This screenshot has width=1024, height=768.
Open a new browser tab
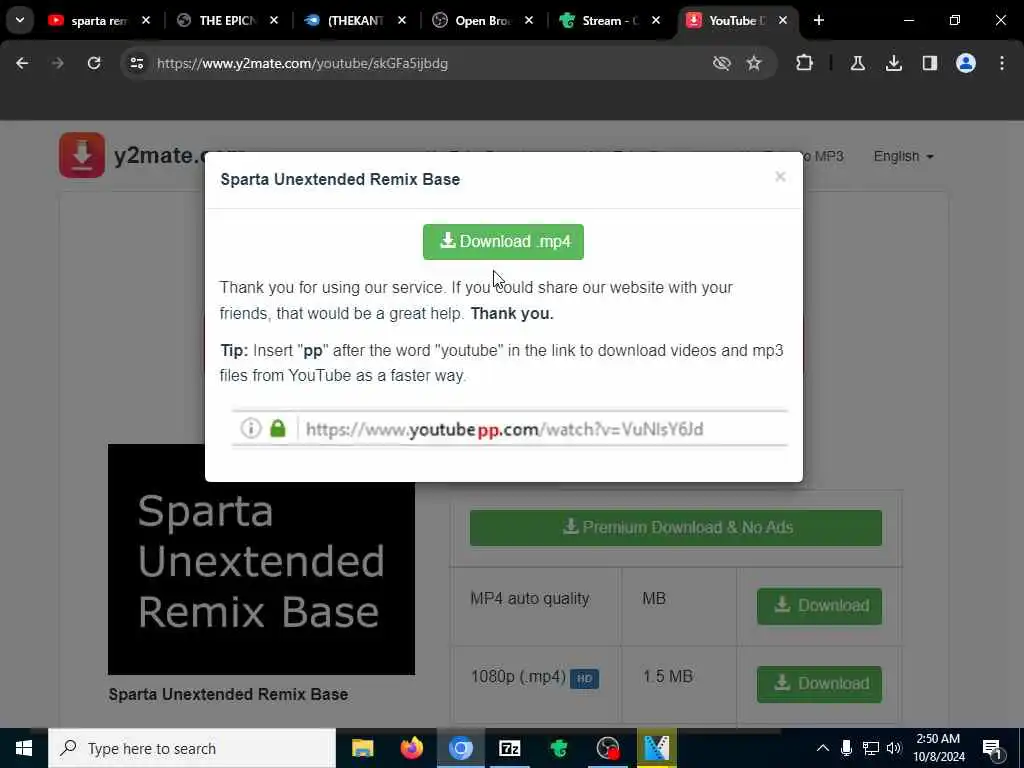(819, 20)
